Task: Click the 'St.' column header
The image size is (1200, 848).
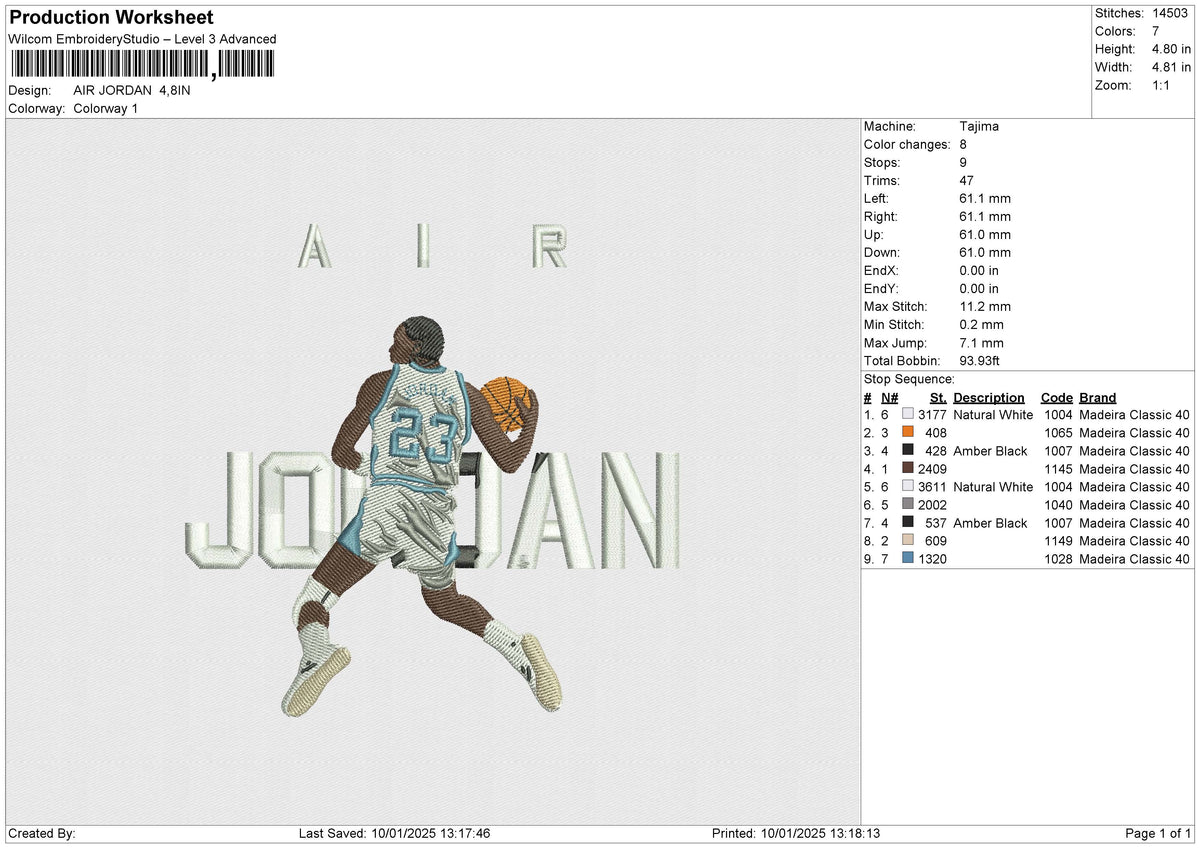Action: coord(938,397)
